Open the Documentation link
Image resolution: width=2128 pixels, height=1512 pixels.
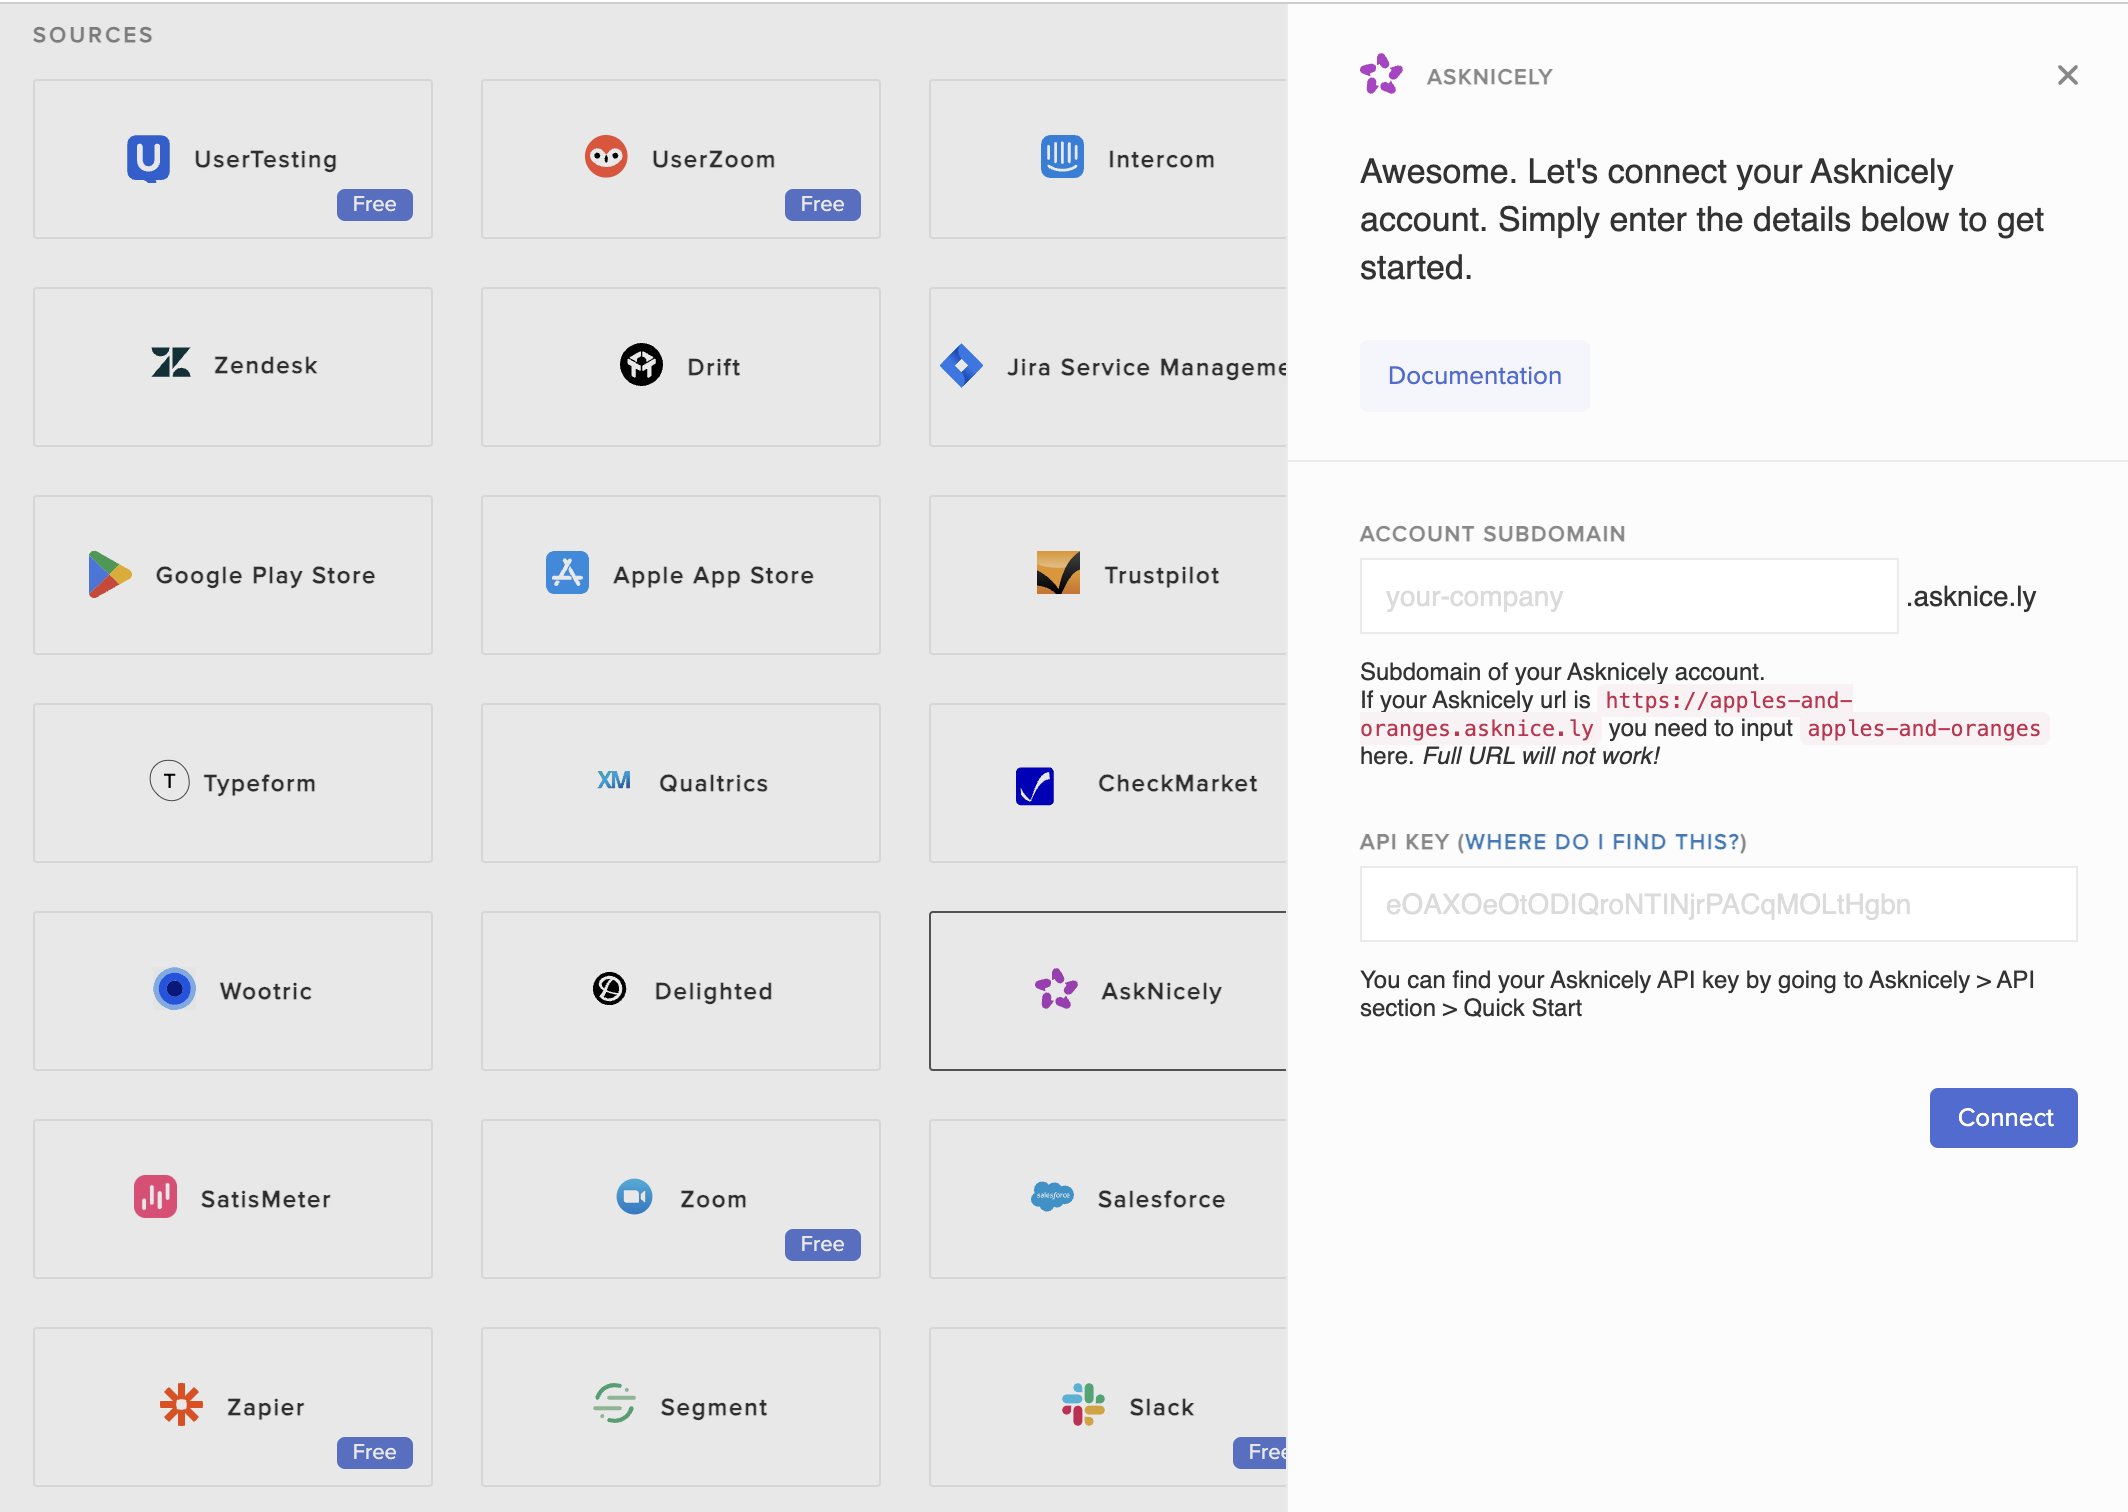(x=1474, y=376)
